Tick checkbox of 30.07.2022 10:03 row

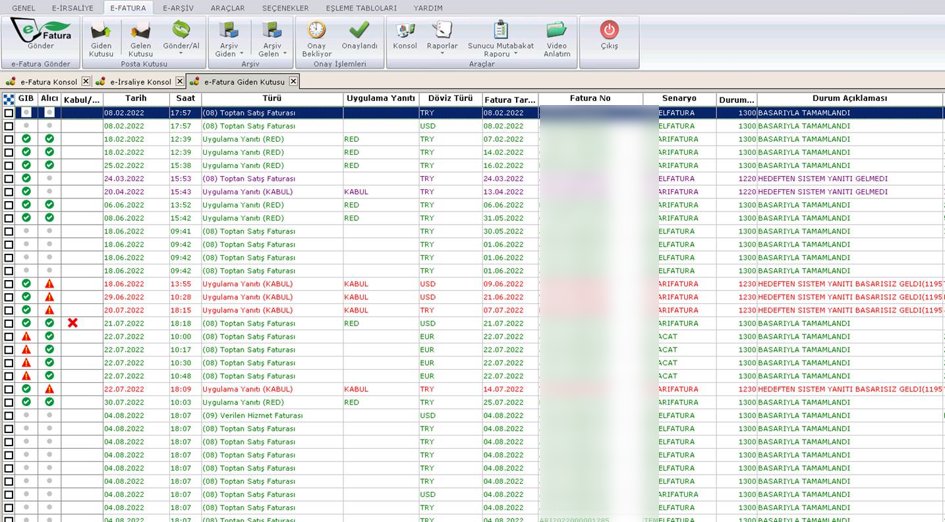click(8, 402)
